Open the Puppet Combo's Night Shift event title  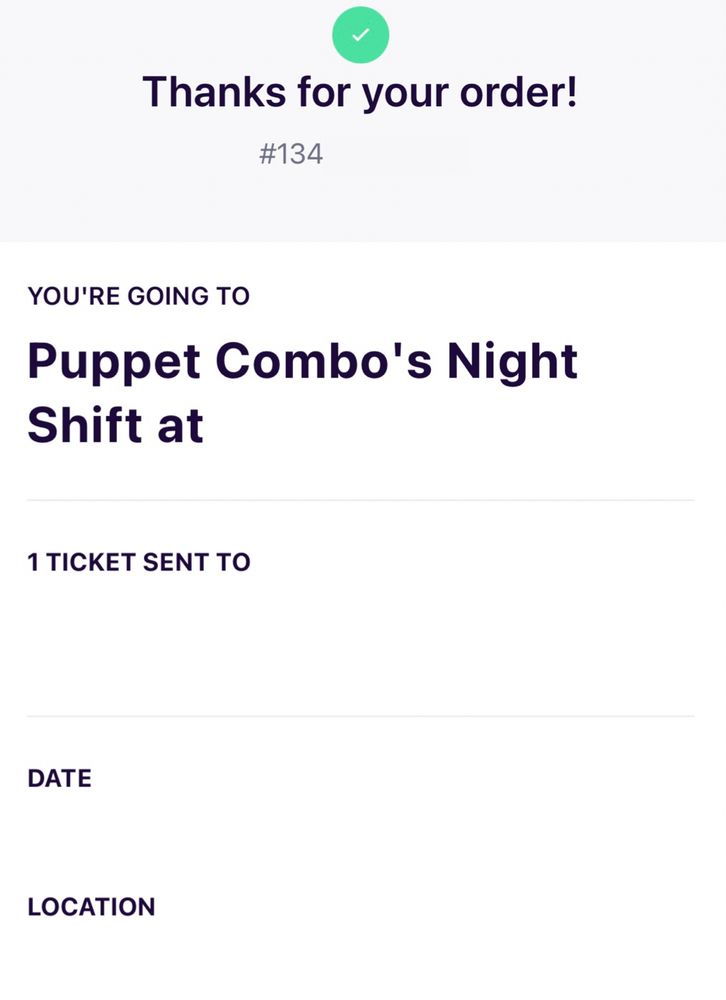tap(302, 392)
